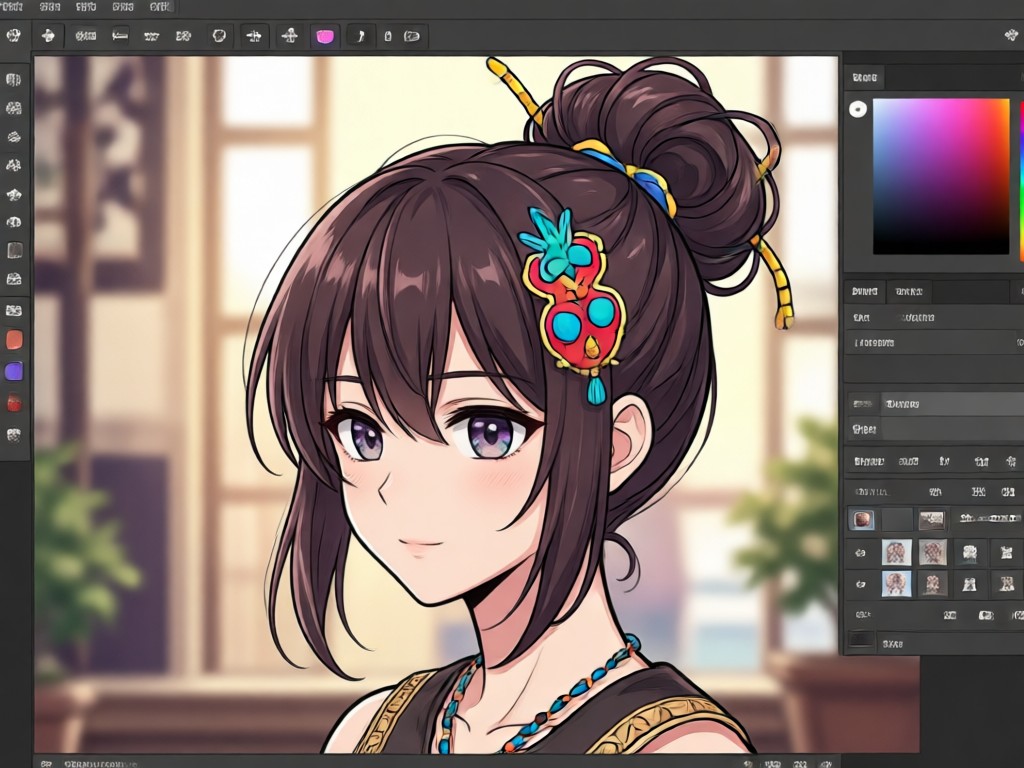1024x768 pixels.
Task: Toggle the eye icon of the lower portrait layer row
Action: point(861,584)
